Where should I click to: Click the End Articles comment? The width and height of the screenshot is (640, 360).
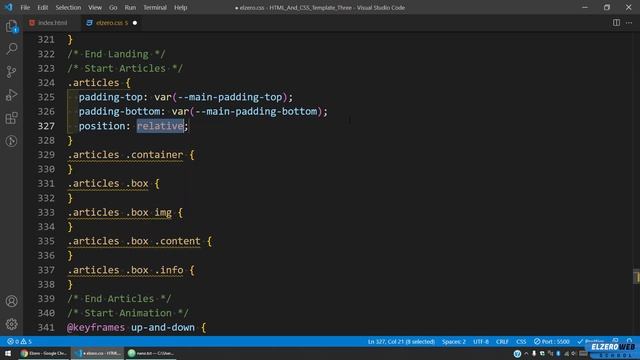[x=119, y=299]
